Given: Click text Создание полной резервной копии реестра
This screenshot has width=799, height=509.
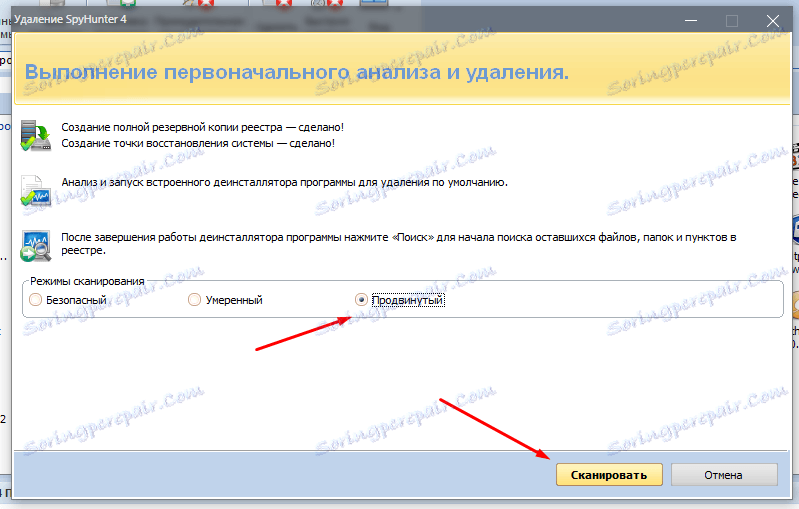Looking at the screenshot, I should pyautogui.click(x=172, y=127).
